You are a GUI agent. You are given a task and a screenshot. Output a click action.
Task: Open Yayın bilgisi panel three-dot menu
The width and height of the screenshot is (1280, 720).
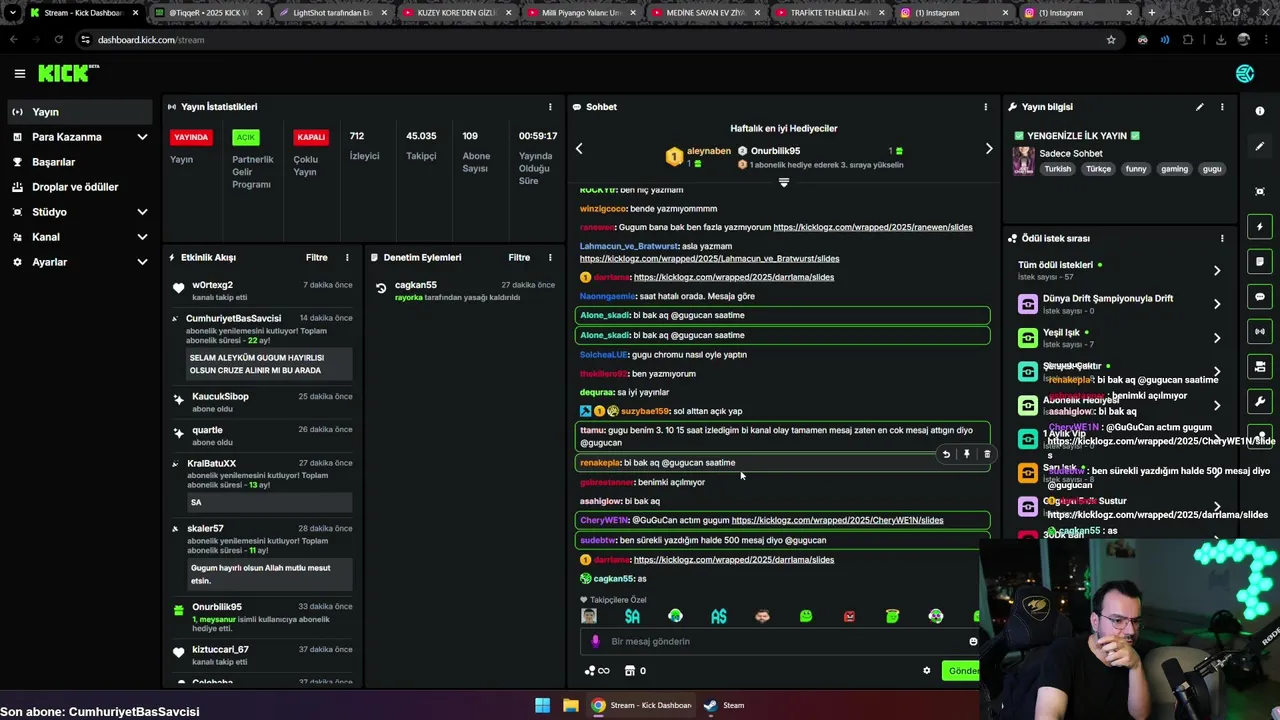(1222, 107)
